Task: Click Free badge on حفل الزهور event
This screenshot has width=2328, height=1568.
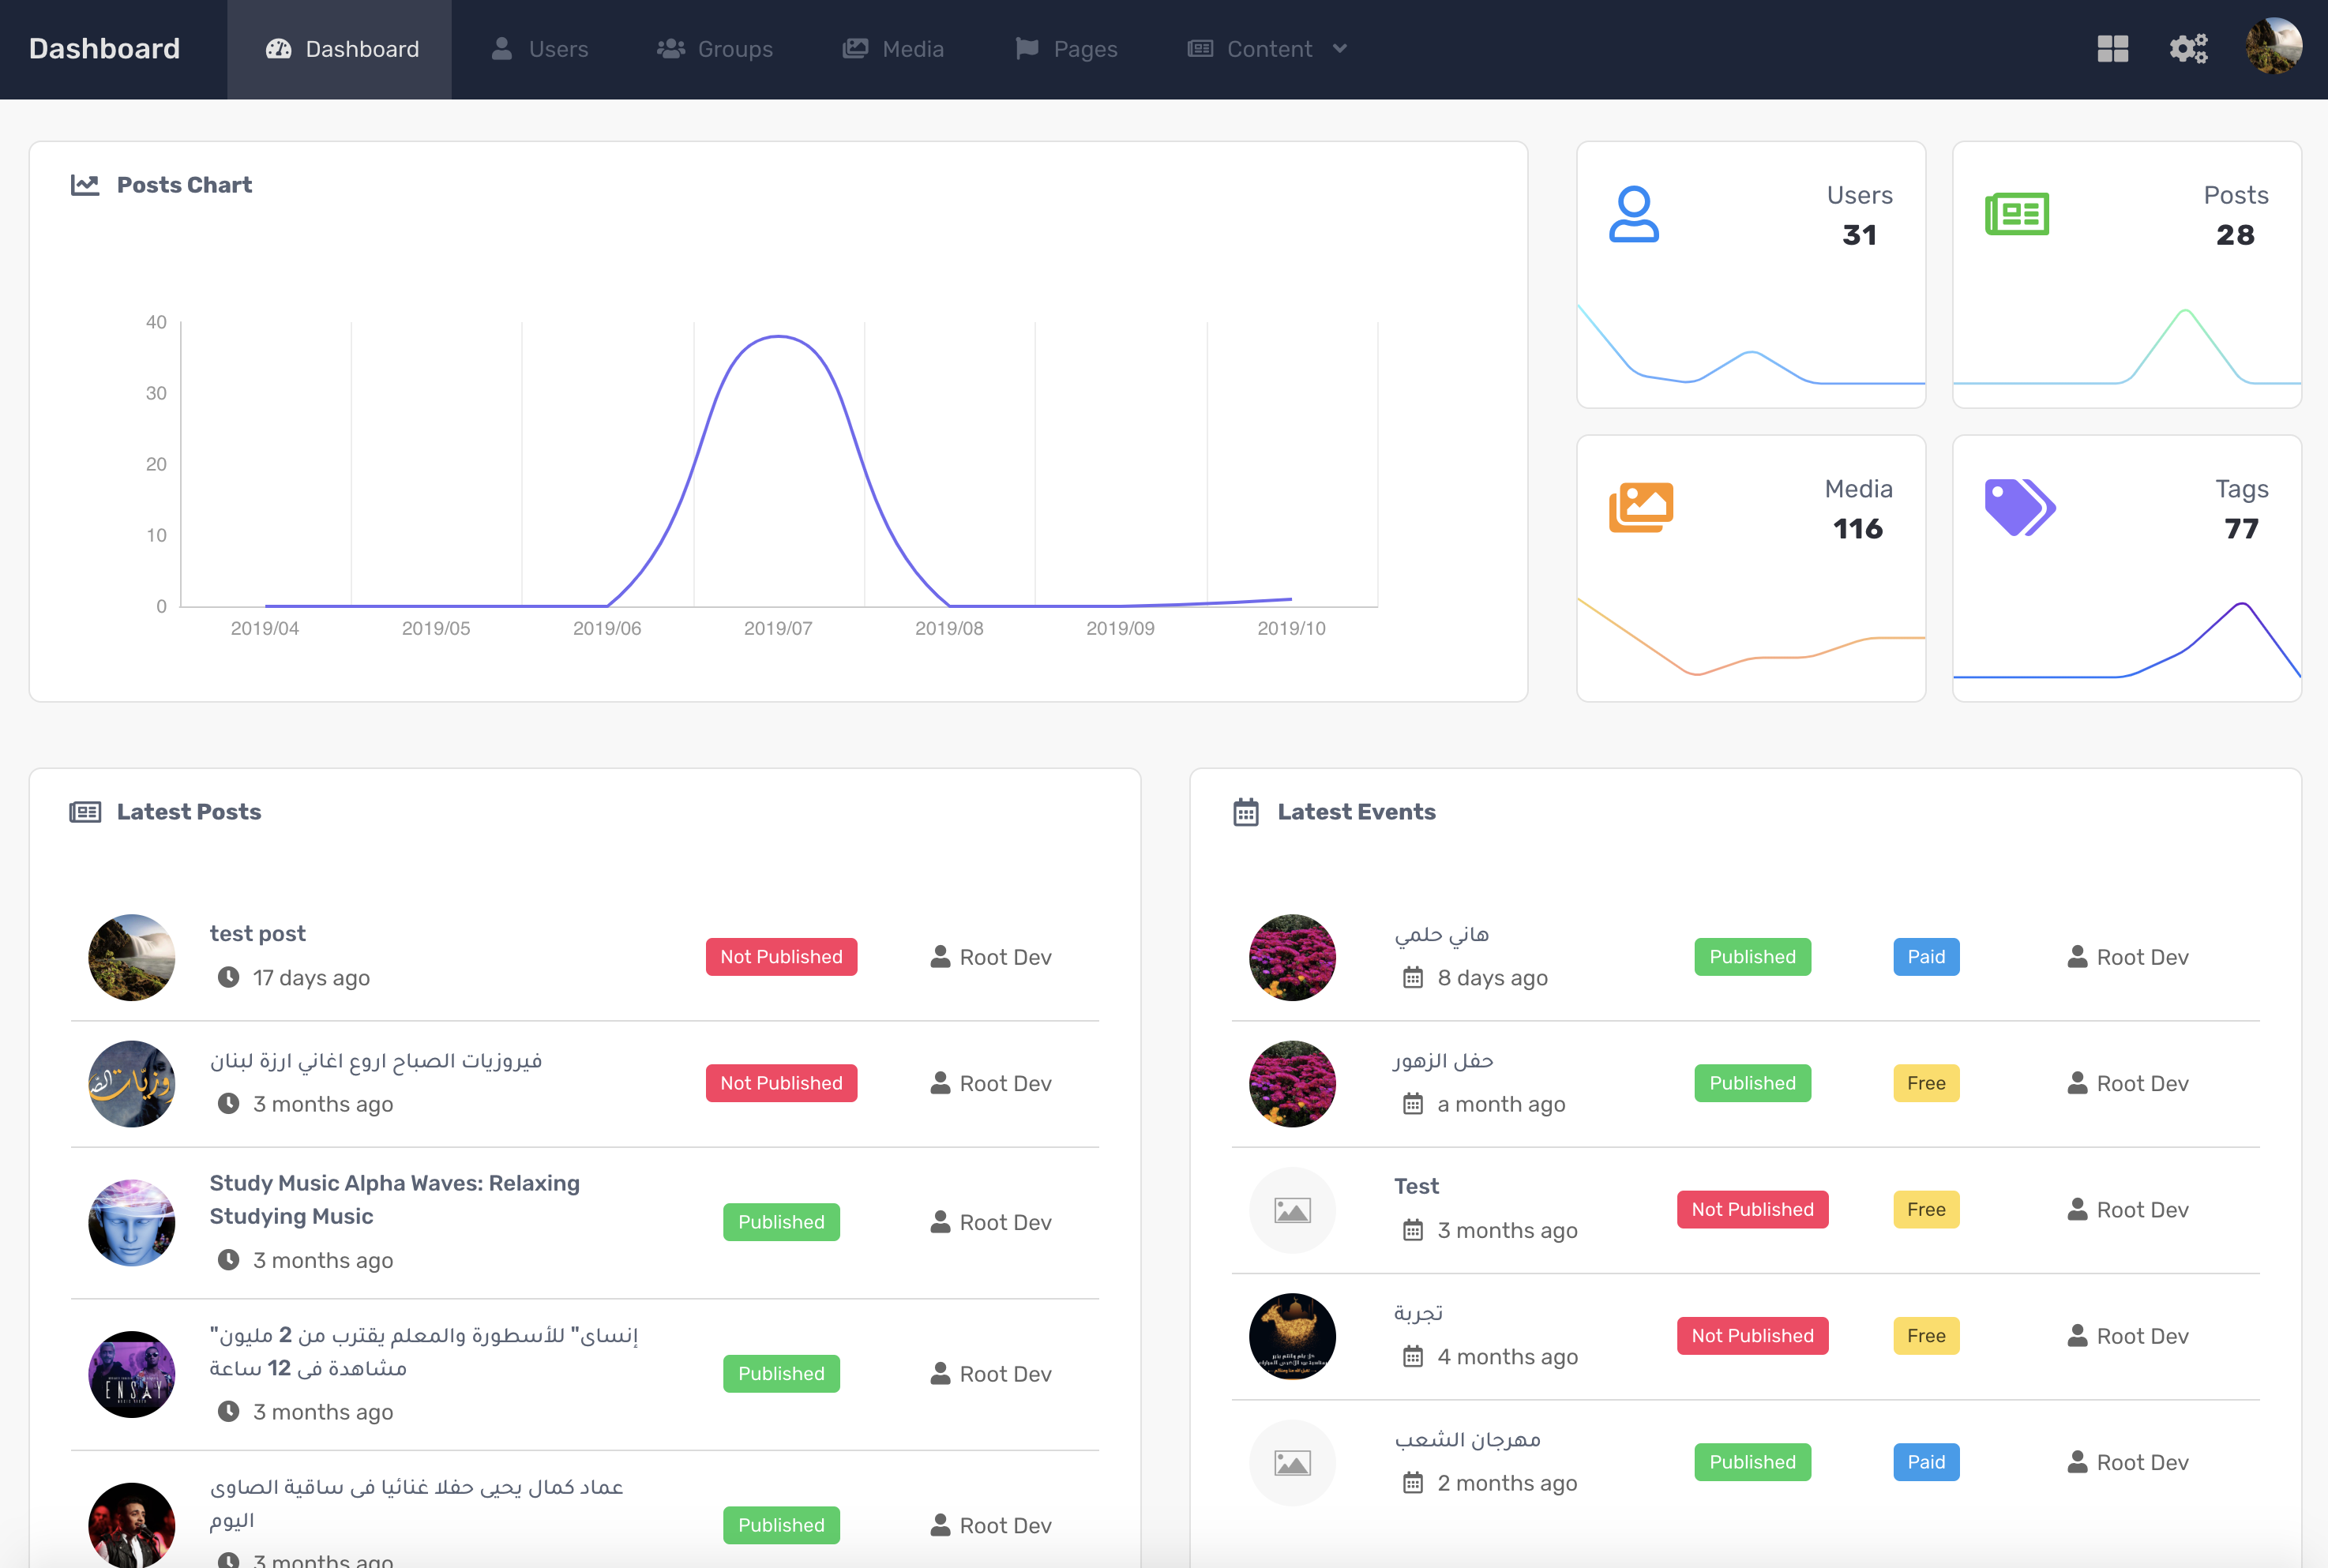Action: 1926,1083
